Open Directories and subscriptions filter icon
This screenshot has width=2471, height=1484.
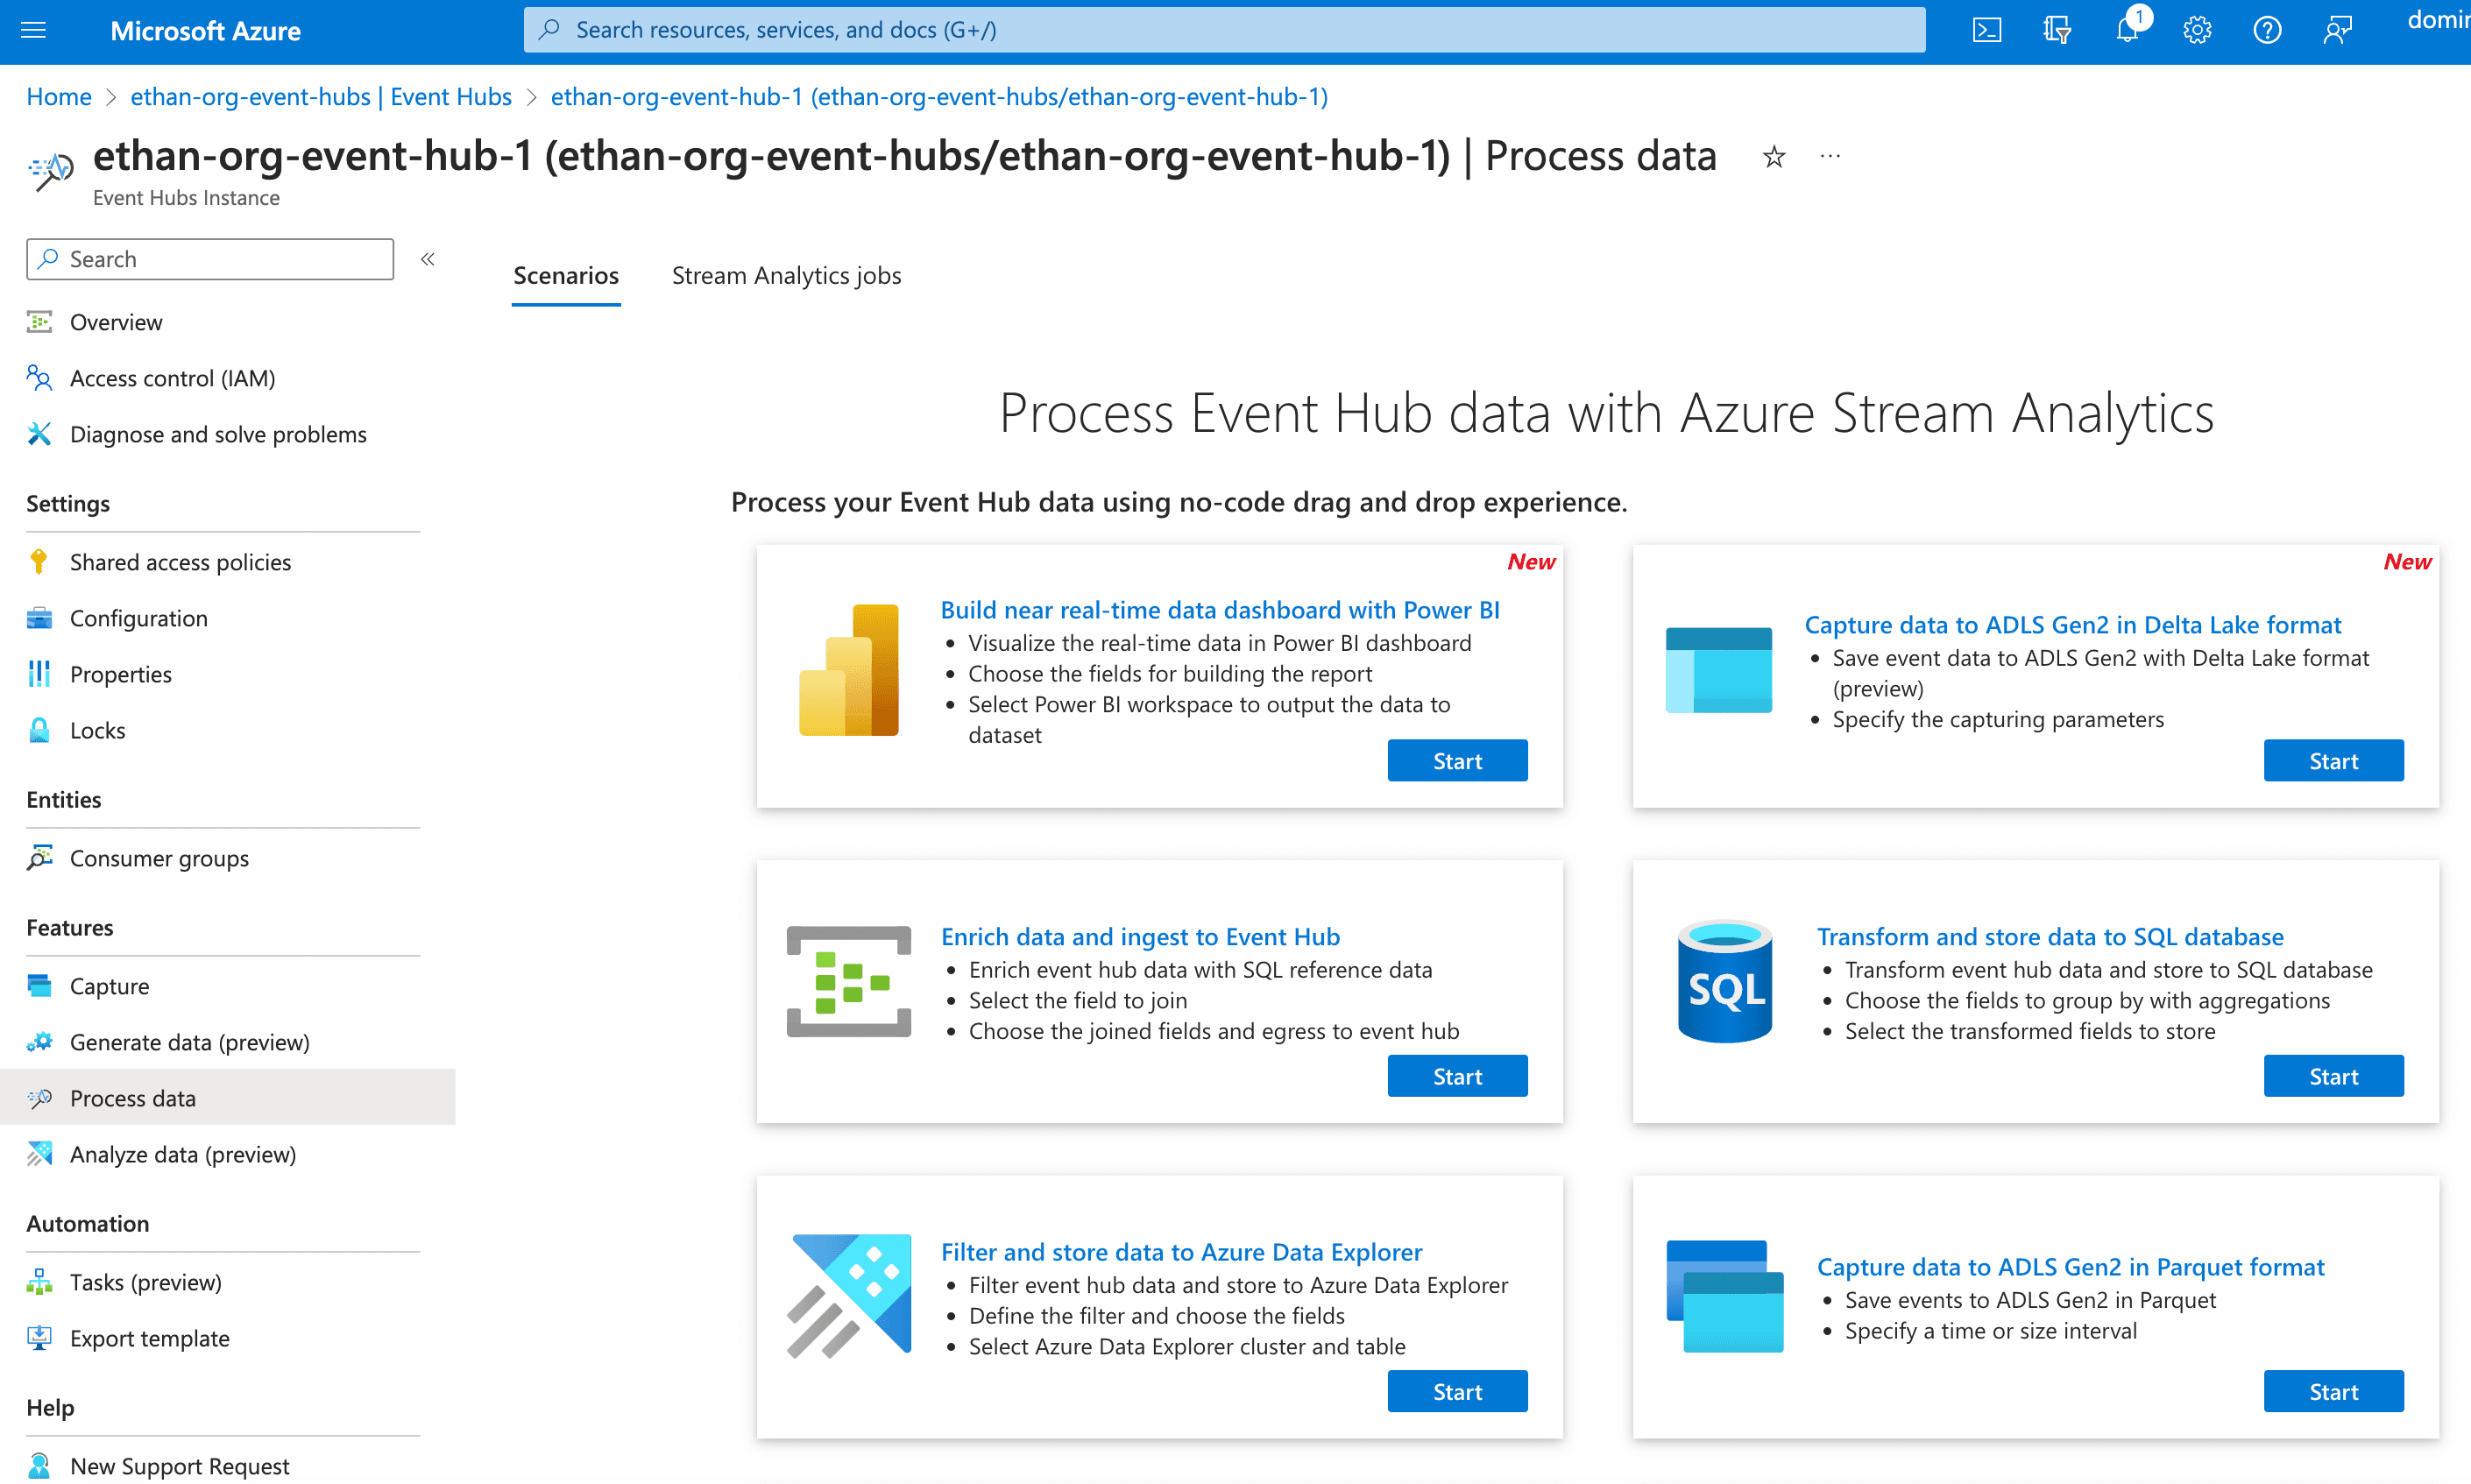[2056, 30]
